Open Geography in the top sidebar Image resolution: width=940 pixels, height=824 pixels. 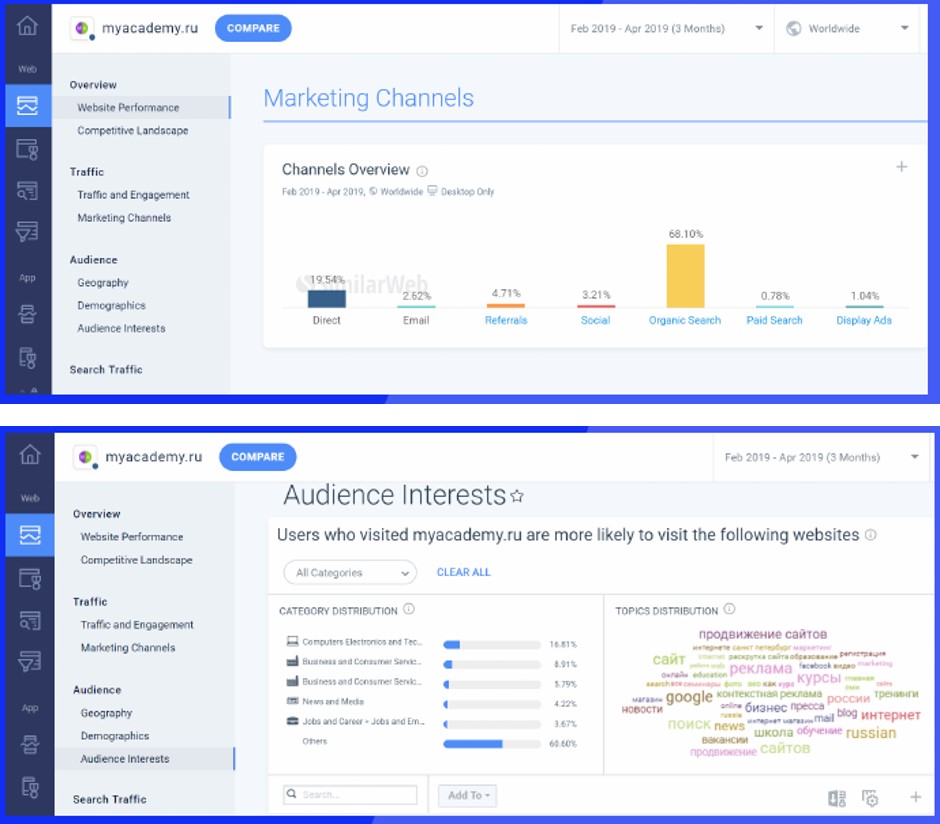coord(103,282)
